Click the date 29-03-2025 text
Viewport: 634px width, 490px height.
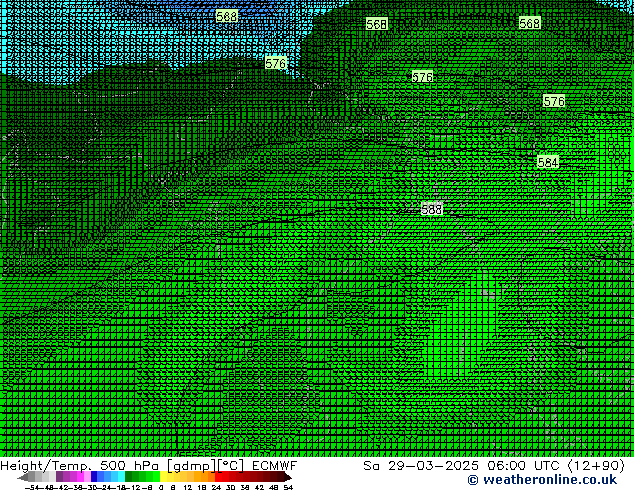coord(433,466)
